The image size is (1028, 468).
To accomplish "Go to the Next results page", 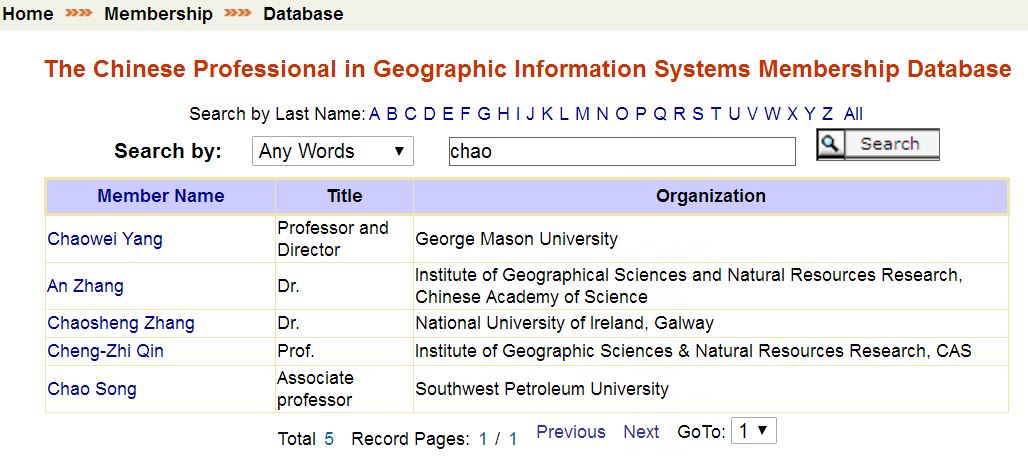I will click(x=640, y=432).
